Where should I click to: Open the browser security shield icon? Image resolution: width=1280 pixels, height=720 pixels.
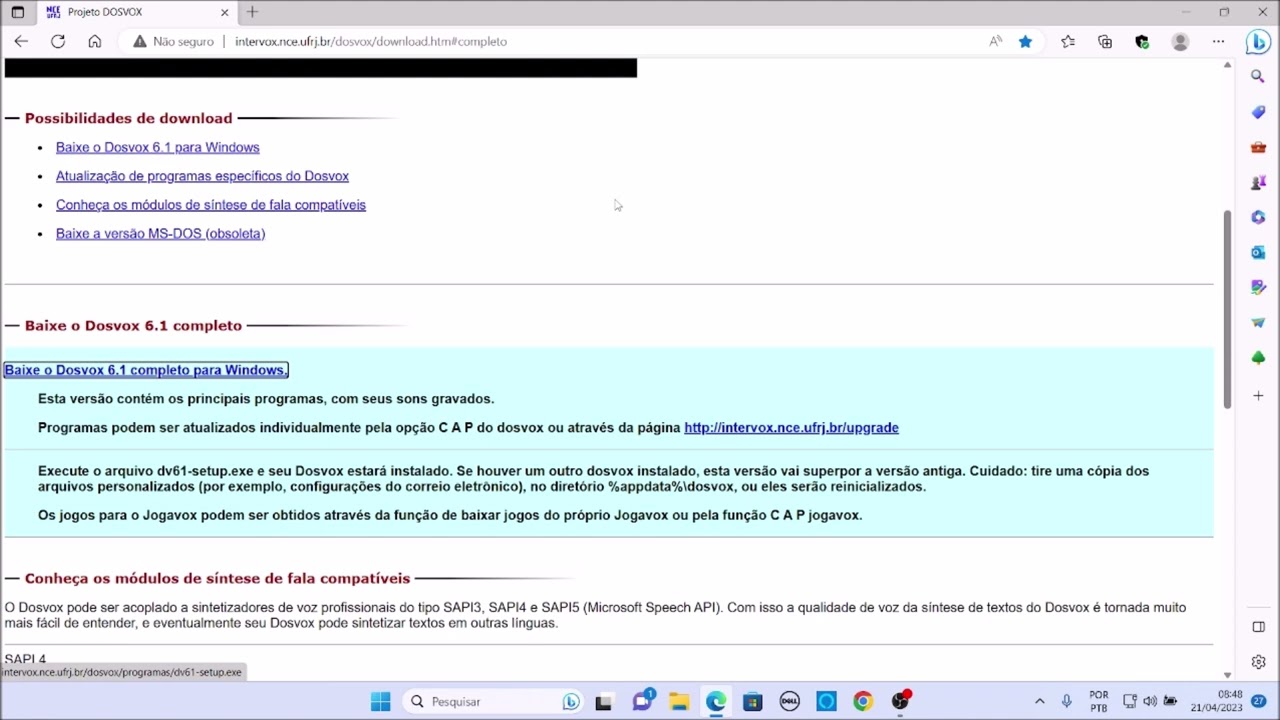pyautogui.click(x=1142, y=41)
